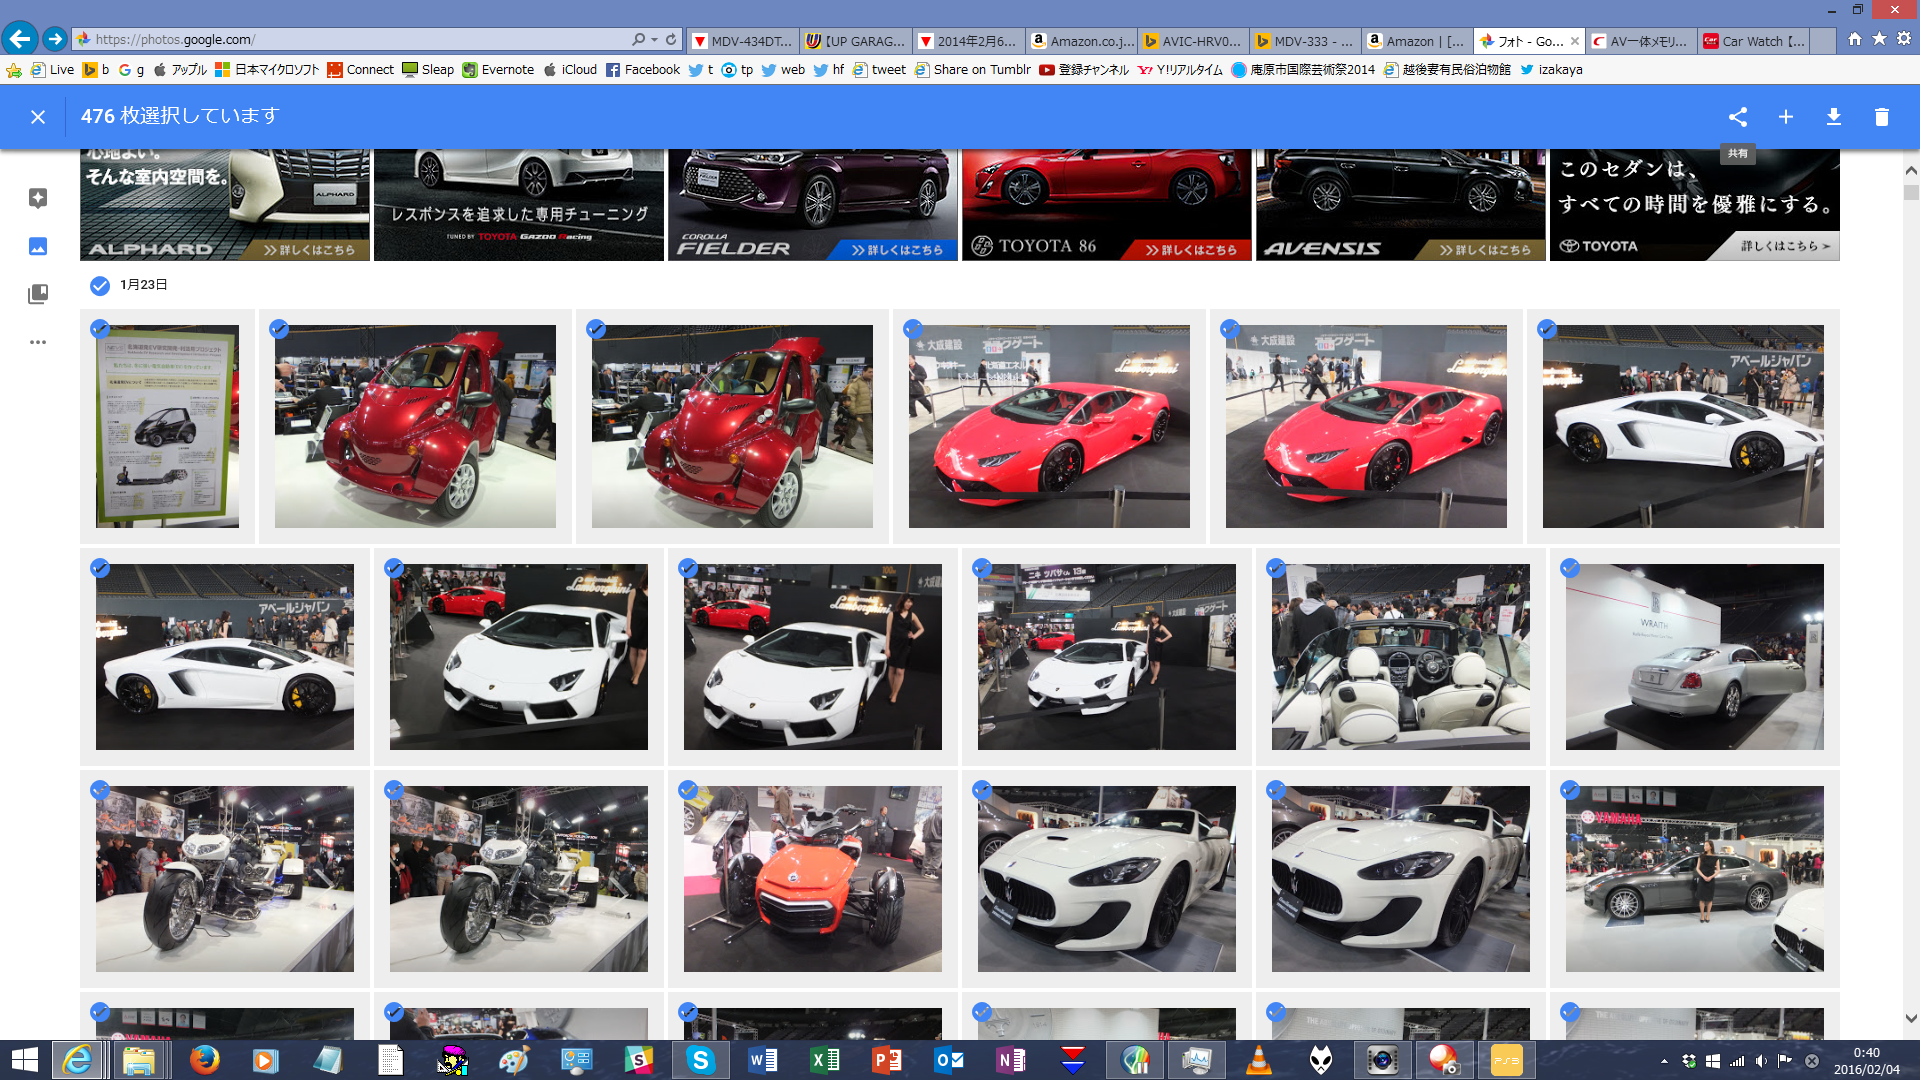Screen dimensions: 1920x1080
Task: Uncheck the 1月23日 date group checkbox
Action: 100,286
